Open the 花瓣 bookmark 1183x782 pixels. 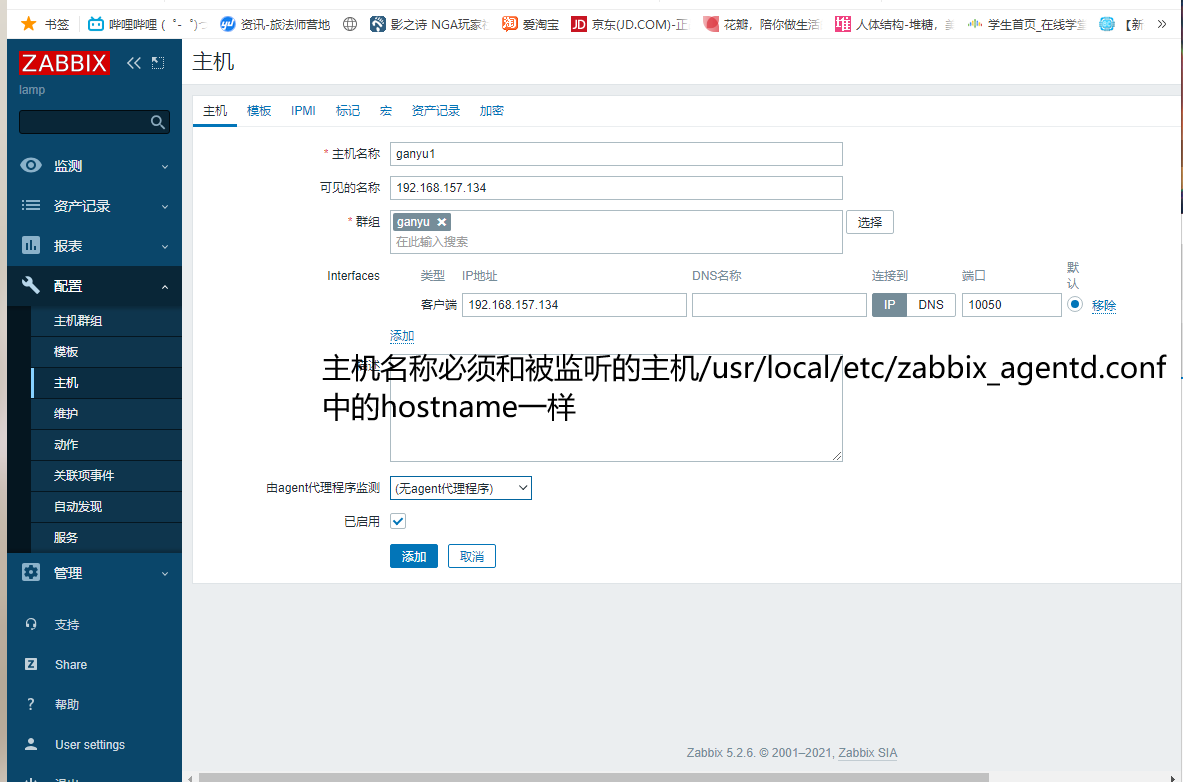coord(762,24)
